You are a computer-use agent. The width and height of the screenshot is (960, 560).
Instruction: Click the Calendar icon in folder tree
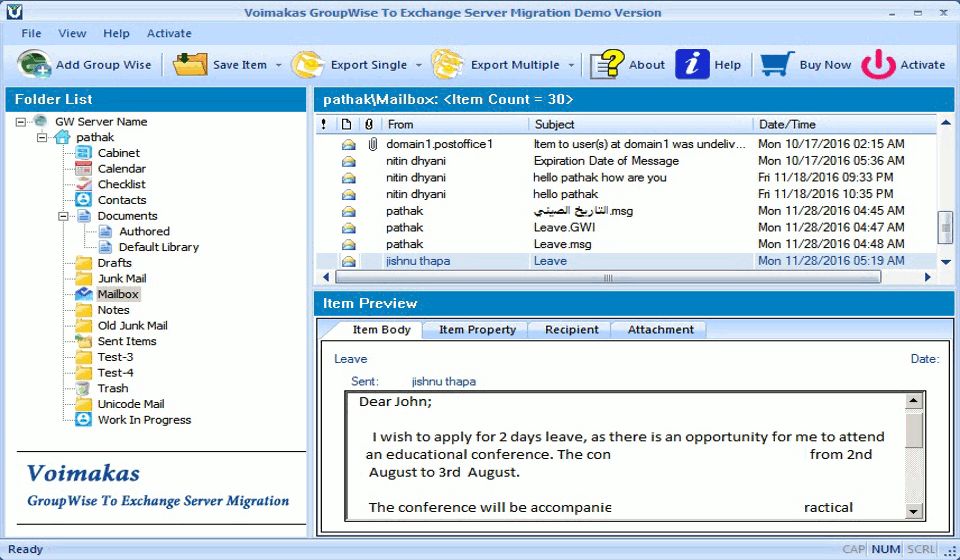click(83, 168)
